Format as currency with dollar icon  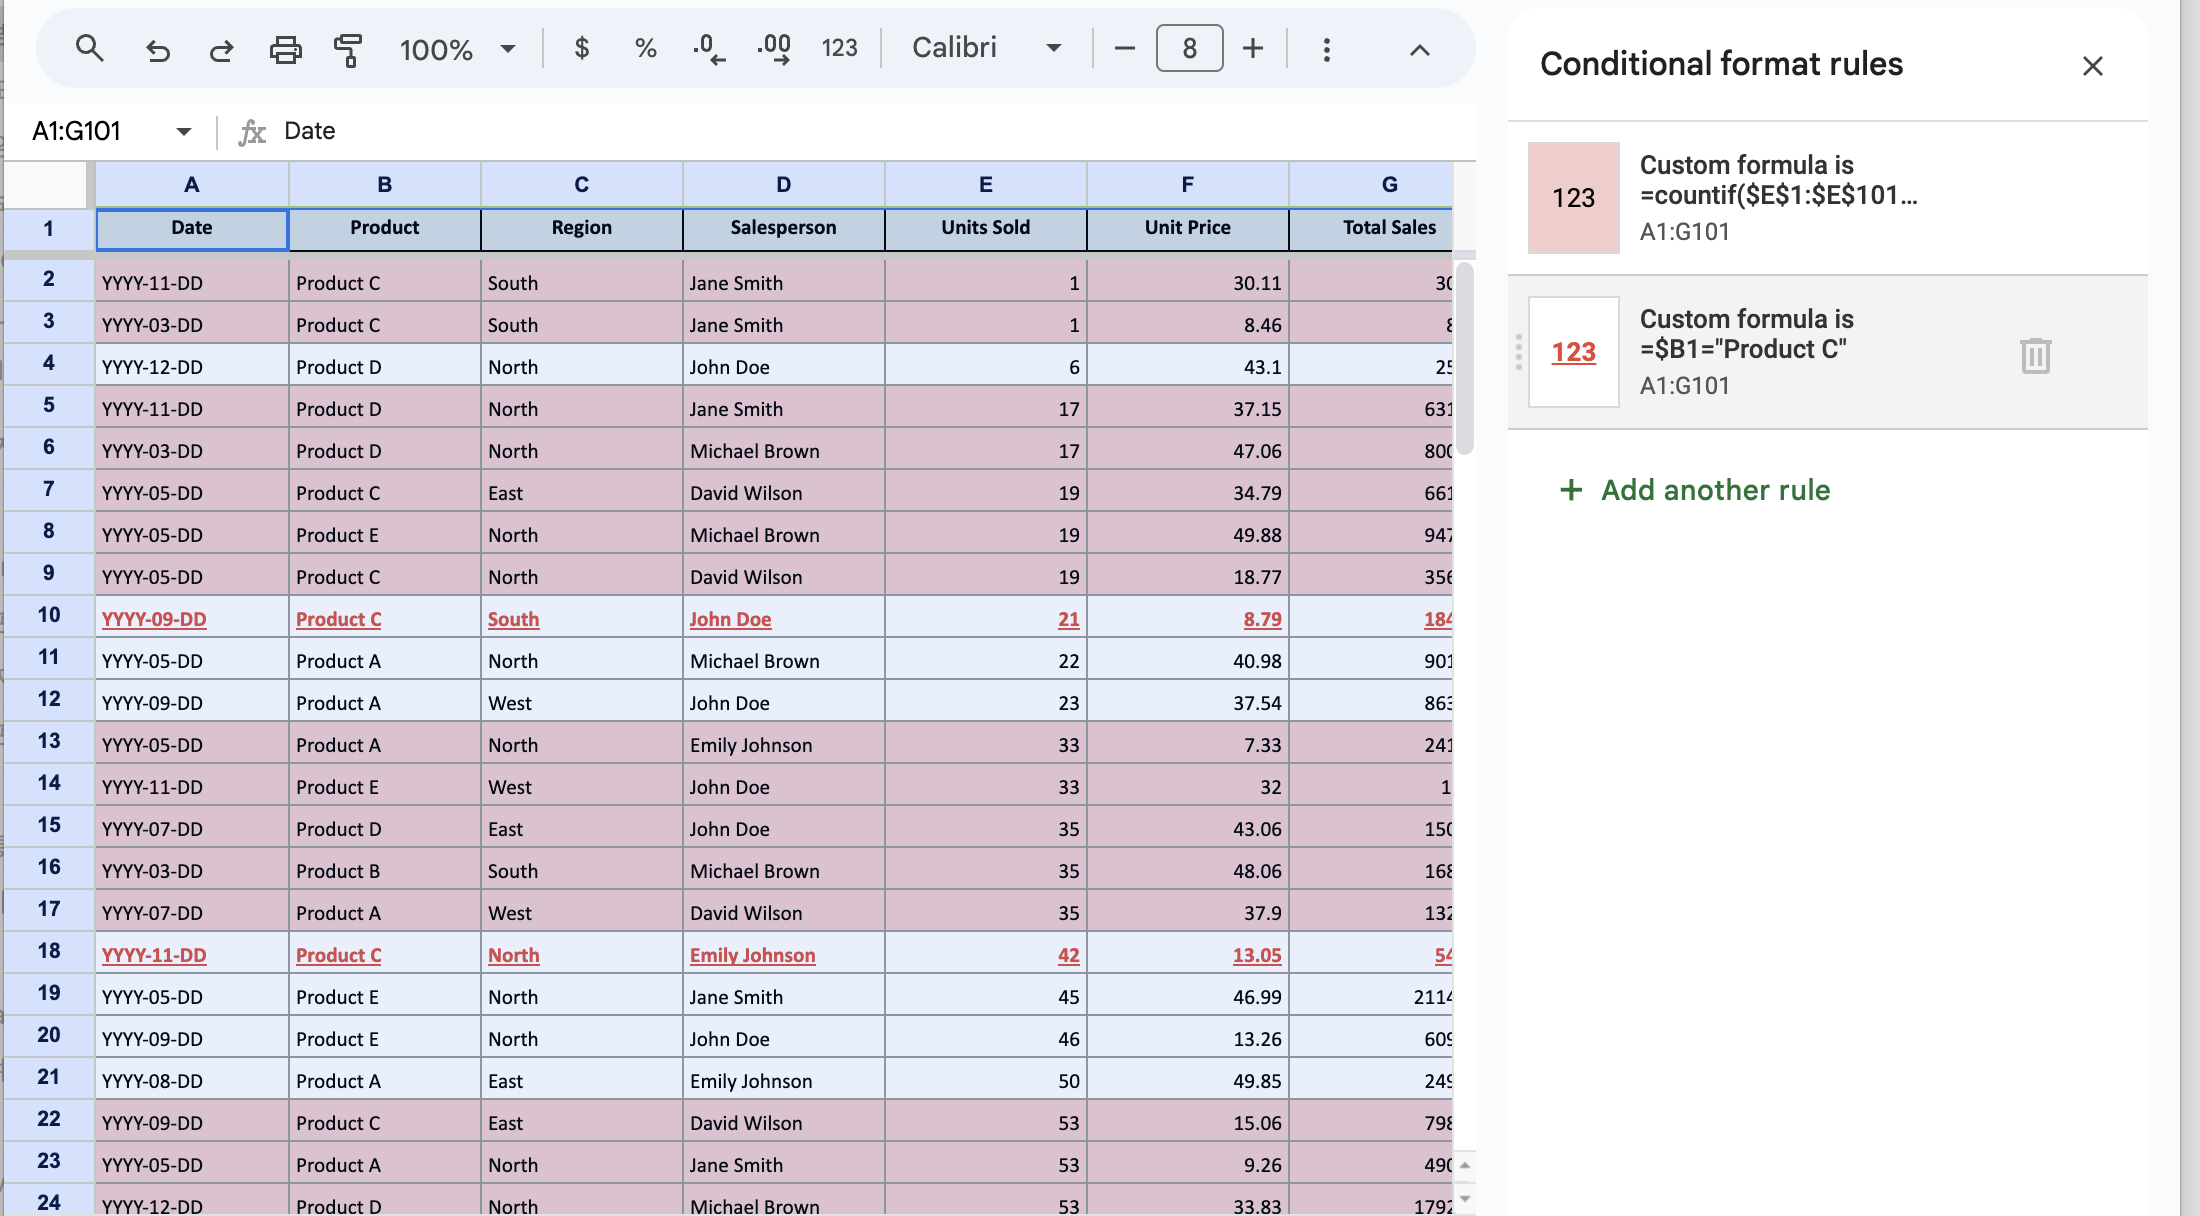coord(582,48)
